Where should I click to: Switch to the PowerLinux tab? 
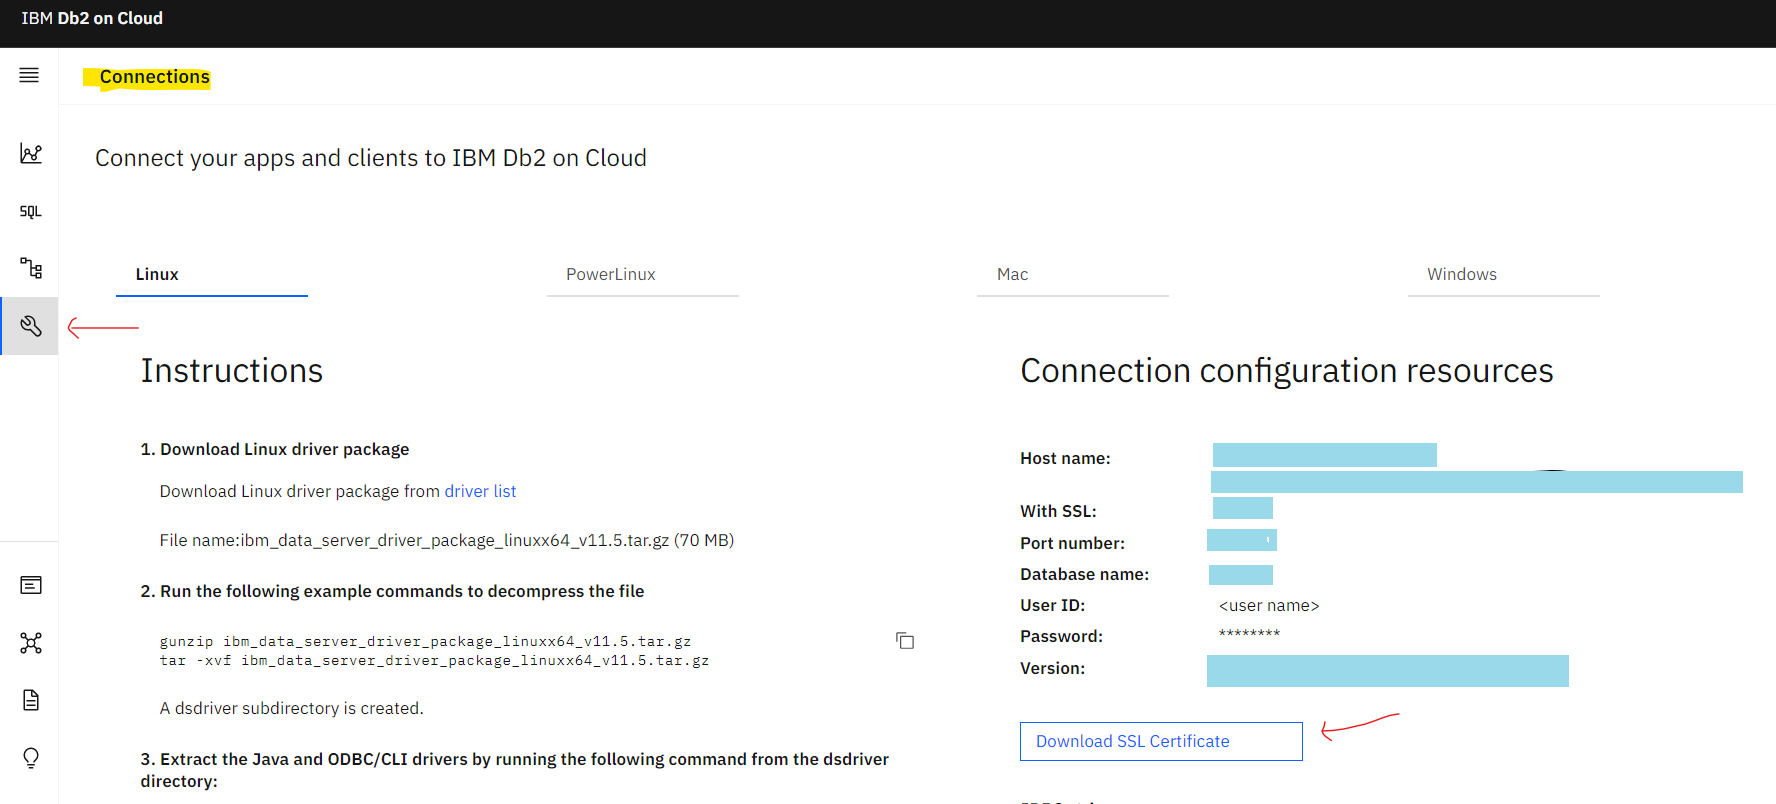click(x=611, y=274)
